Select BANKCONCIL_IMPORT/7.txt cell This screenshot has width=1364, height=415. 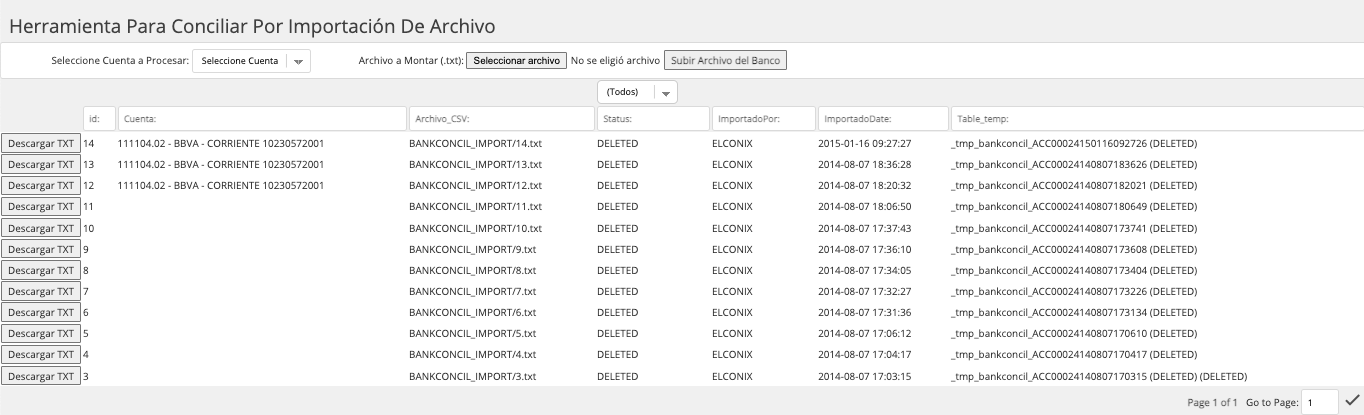point(473,291)
